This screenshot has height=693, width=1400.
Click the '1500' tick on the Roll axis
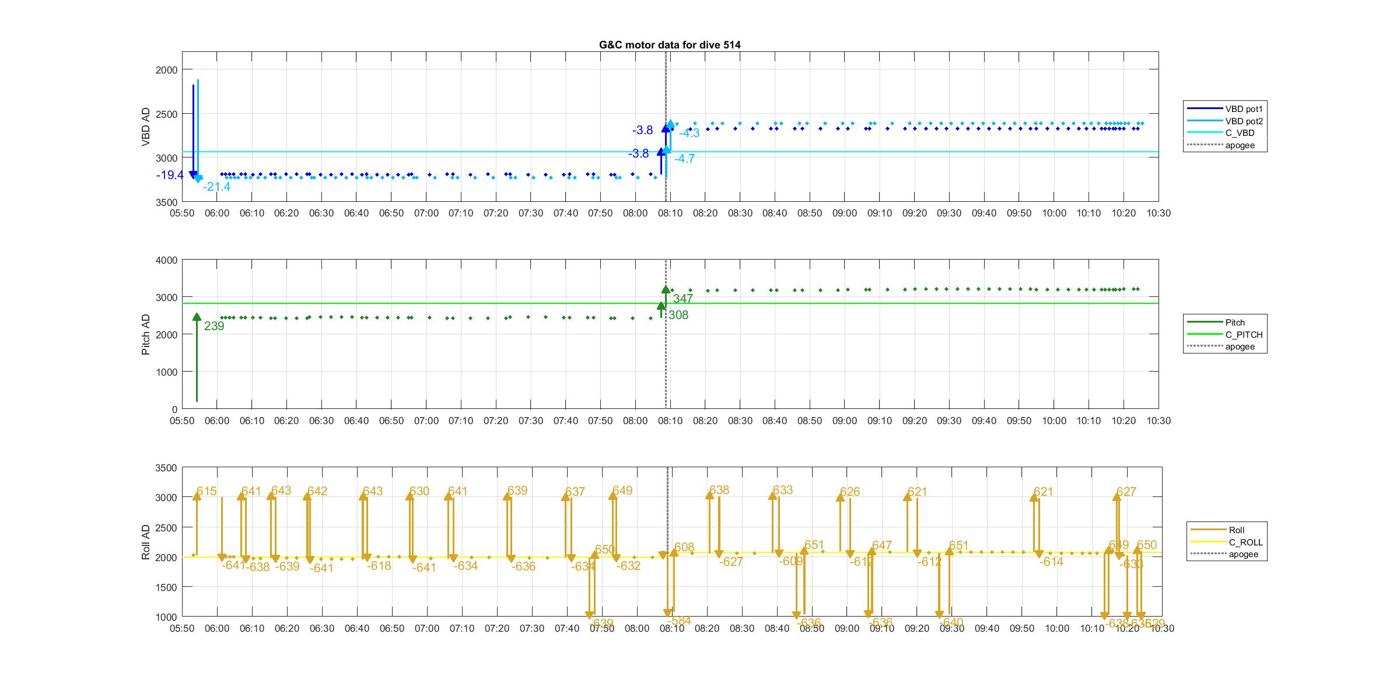[166, 587]
